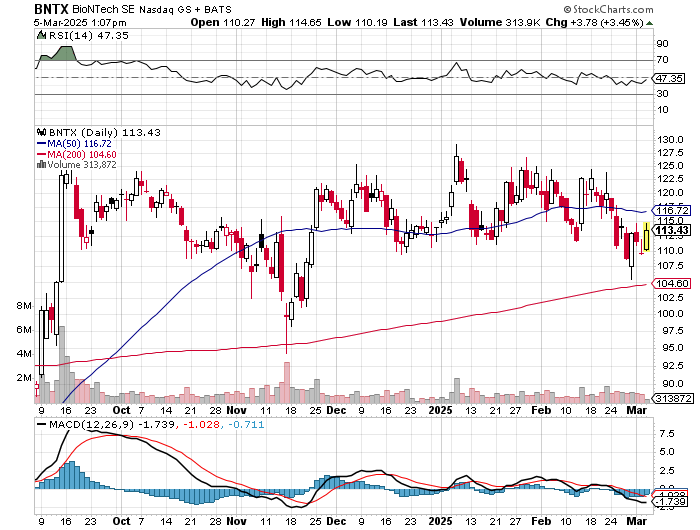Image resolution: width=700 pixels, height=530 pixels.
Task: Click the 127.5 price axis label
Action: tap(670, 153)
